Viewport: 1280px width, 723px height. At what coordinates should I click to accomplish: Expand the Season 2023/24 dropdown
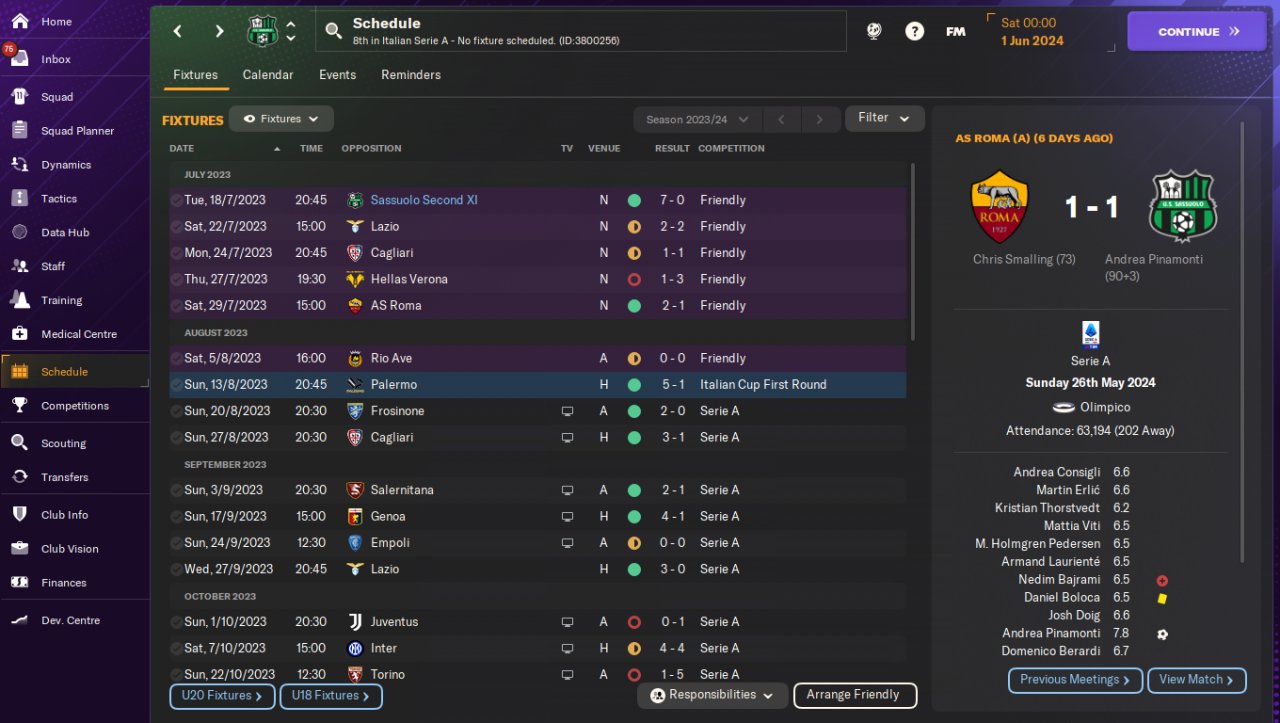[x=697, y=120]
